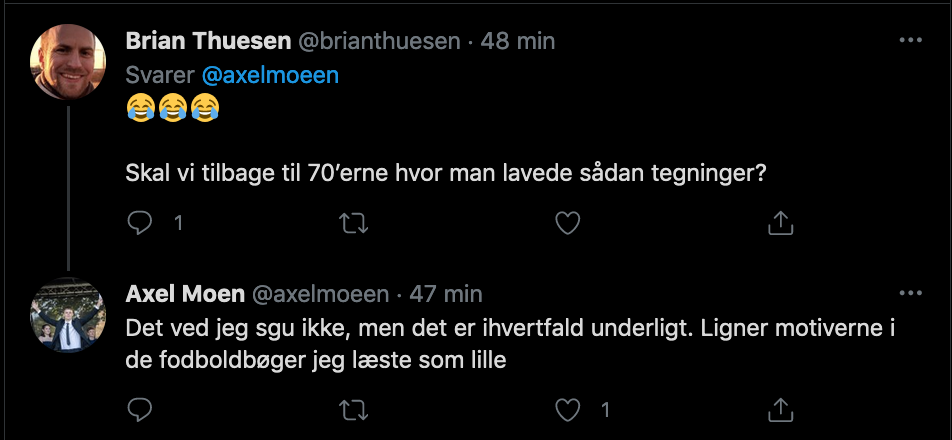This screenshot has width=952, height=440.
Task: Open more options on Axel Moen's tweet
Action: click(910, 294)
